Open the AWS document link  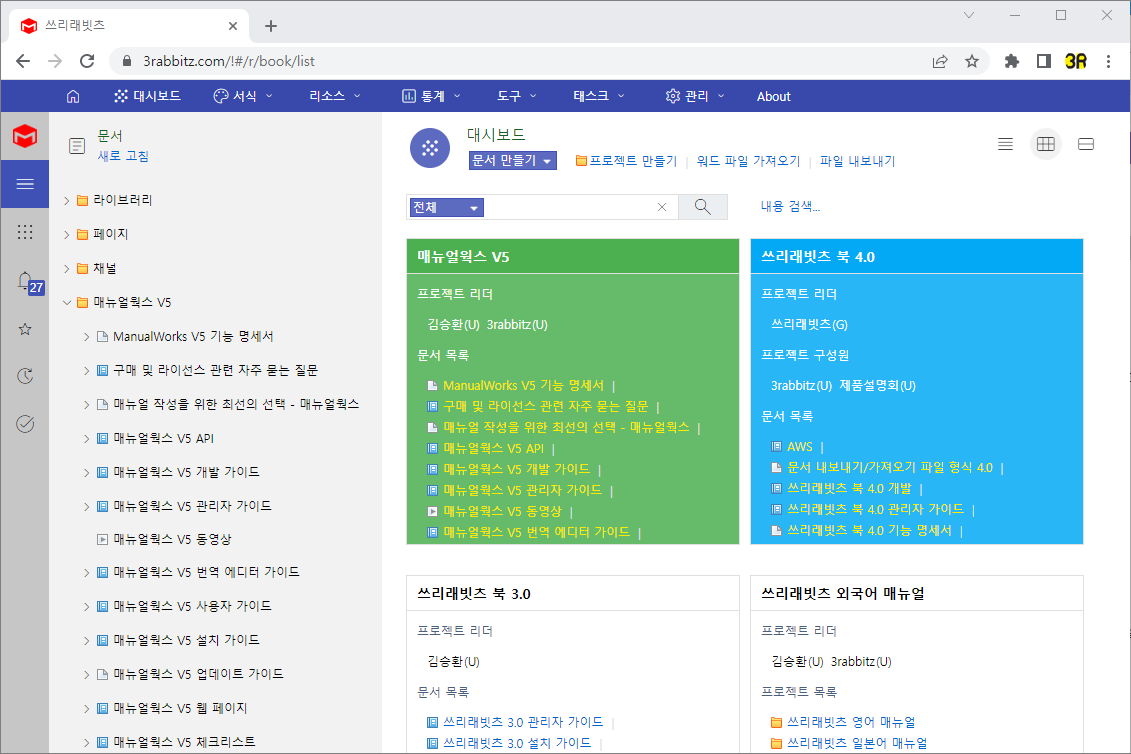pos(799,447)
